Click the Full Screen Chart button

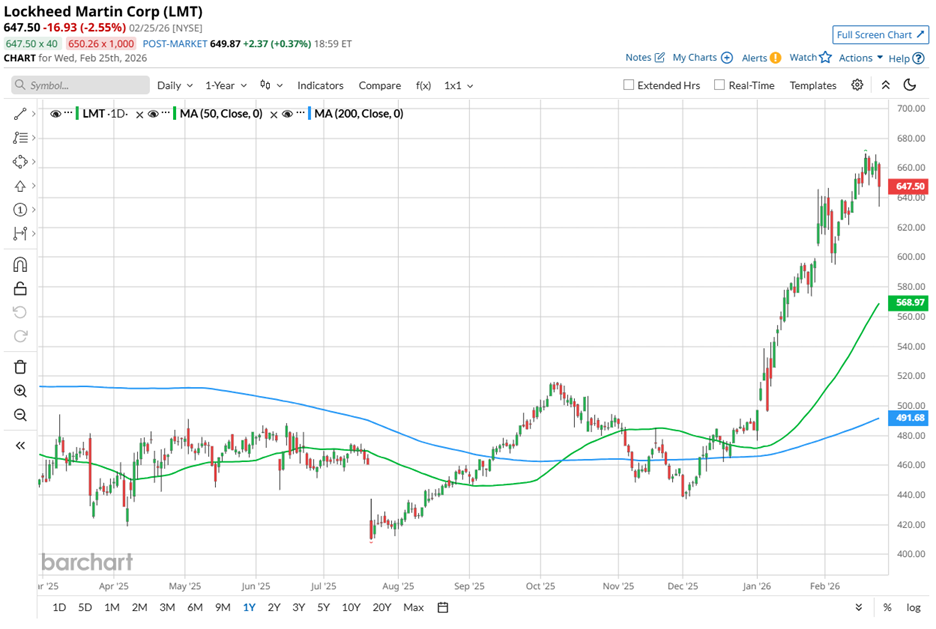[880, 35]
